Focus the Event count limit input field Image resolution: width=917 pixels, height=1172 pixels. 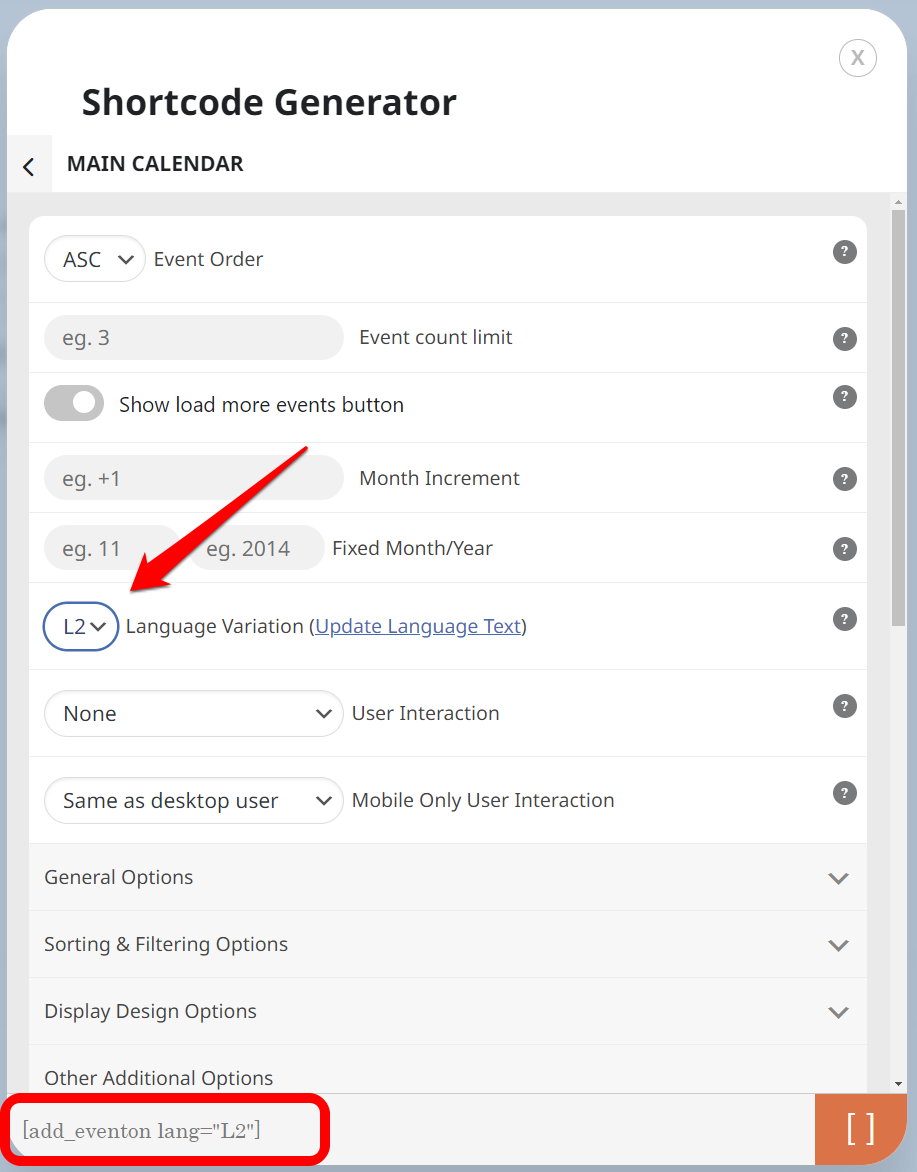click(x=194, y=337)
